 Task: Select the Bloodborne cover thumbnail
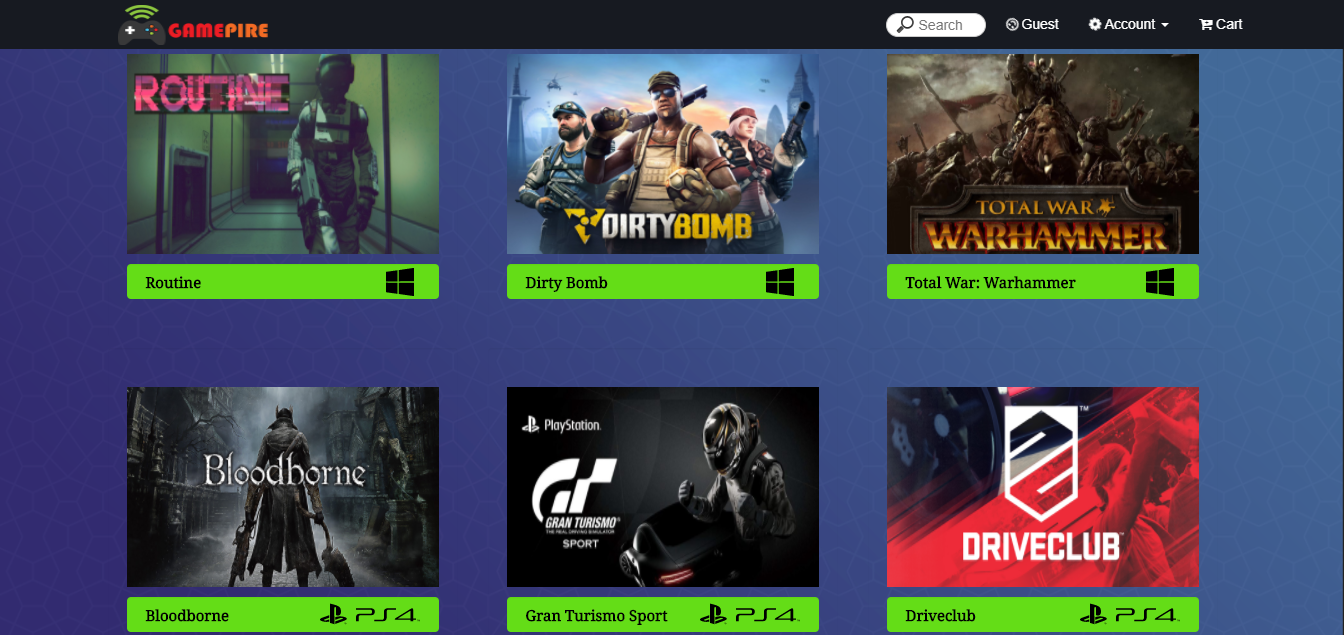(x=283, y=487)
